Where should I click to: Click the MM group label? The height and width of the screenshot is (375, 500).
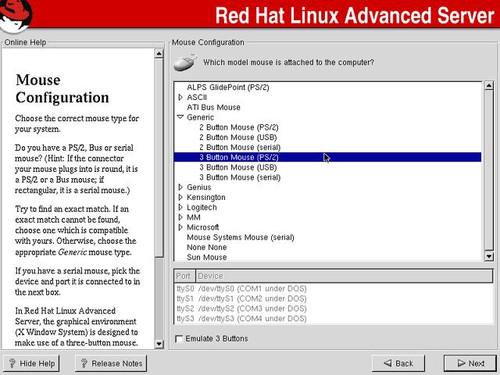tap(193, 217)
